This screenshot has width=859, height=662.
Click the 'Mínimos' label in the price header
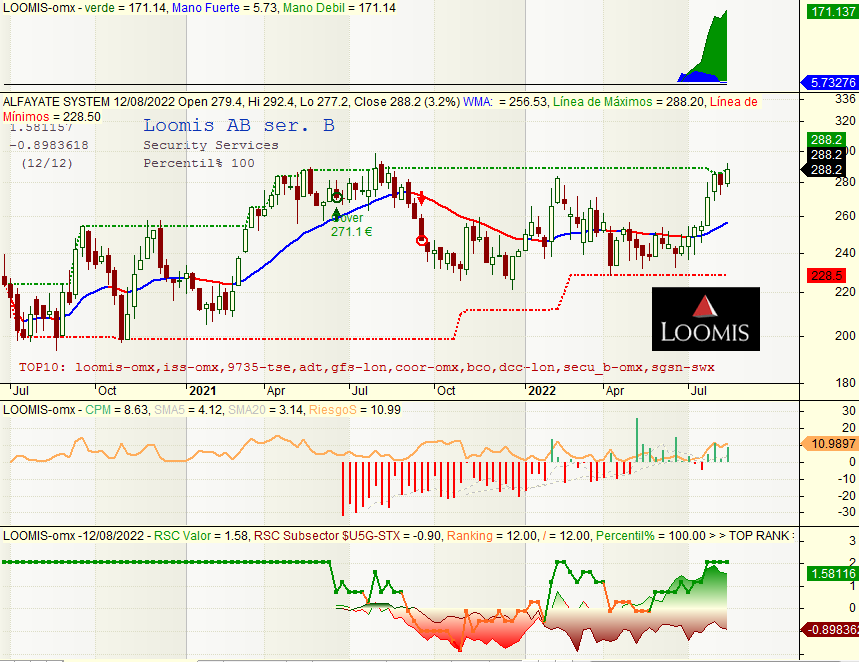(26, 117)
